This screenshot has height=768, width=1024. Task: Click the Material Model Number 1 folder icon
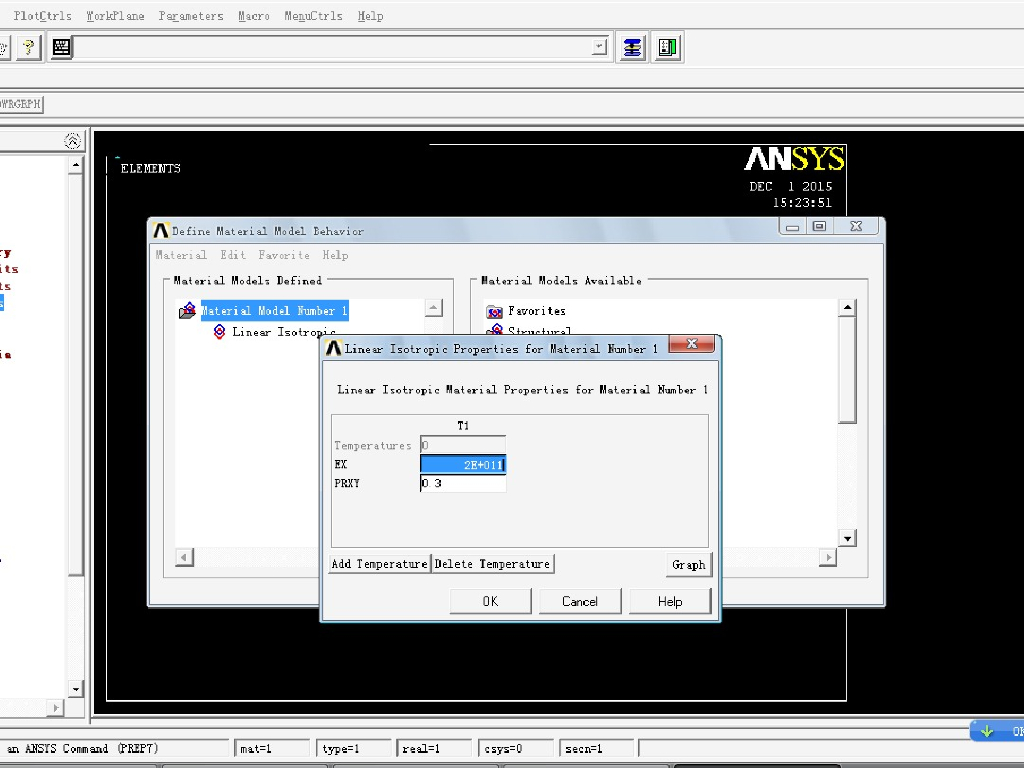[x=188, y=310]
